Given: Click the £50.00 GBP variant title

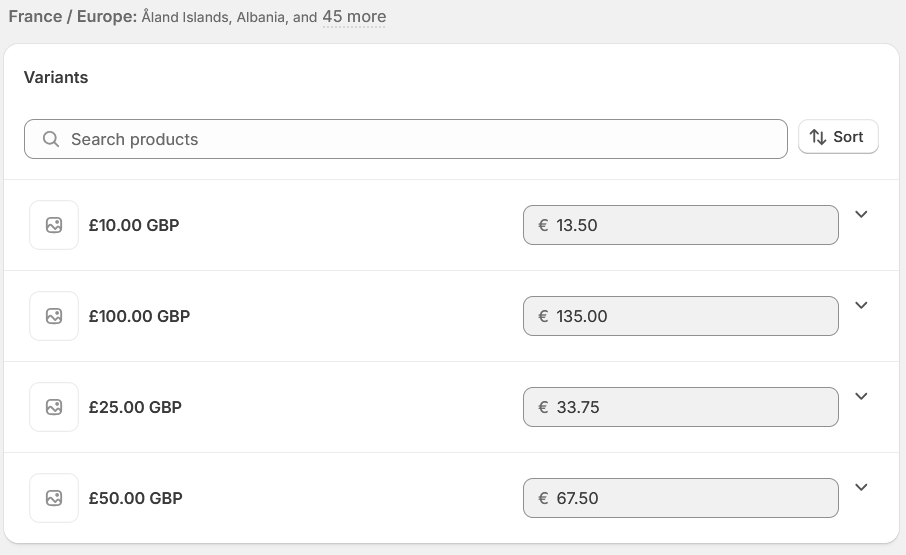Looking at the screenshot, I should [135, 498].
